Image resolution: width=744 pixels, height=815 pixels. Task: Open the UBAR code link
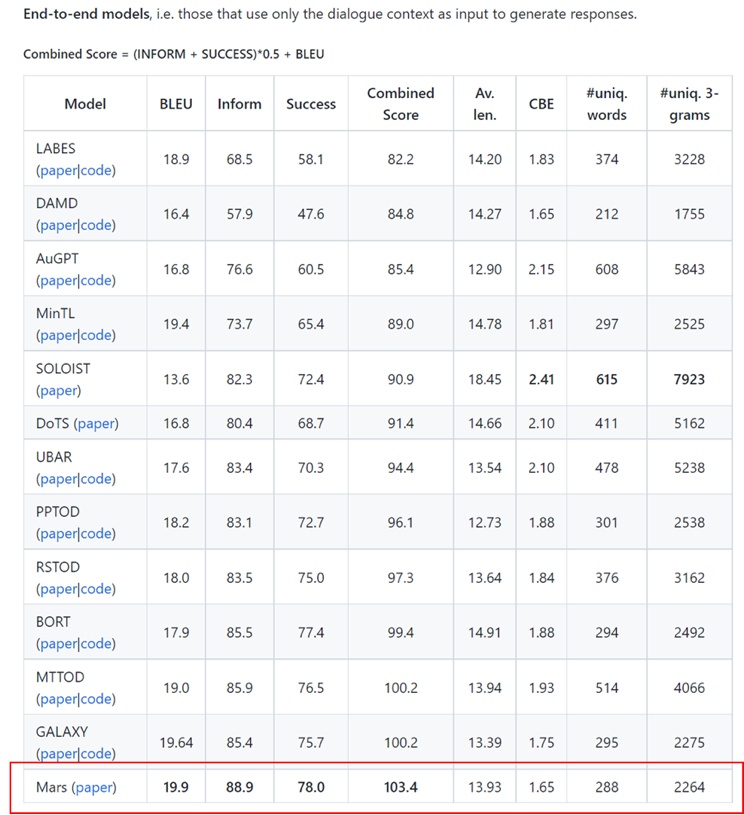point(96,479)
